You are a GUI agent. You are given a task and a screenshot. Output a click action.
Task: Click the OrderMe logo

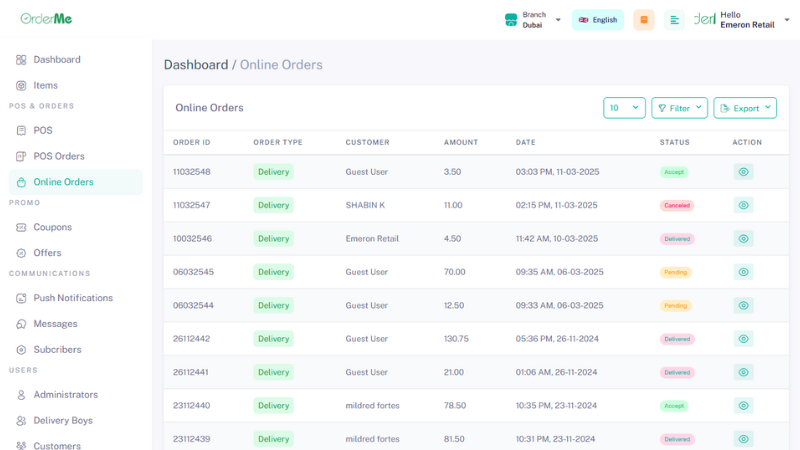(x=46, y=19)
